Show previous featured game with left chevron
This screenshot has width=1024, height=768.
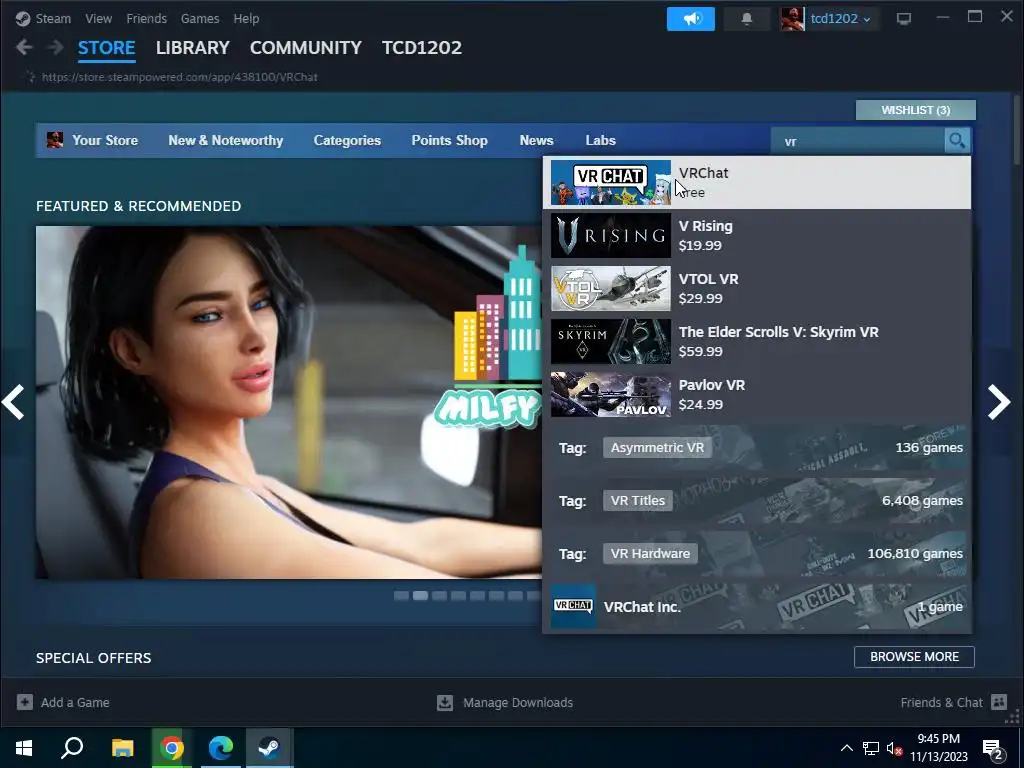click(x=13, y=402)
